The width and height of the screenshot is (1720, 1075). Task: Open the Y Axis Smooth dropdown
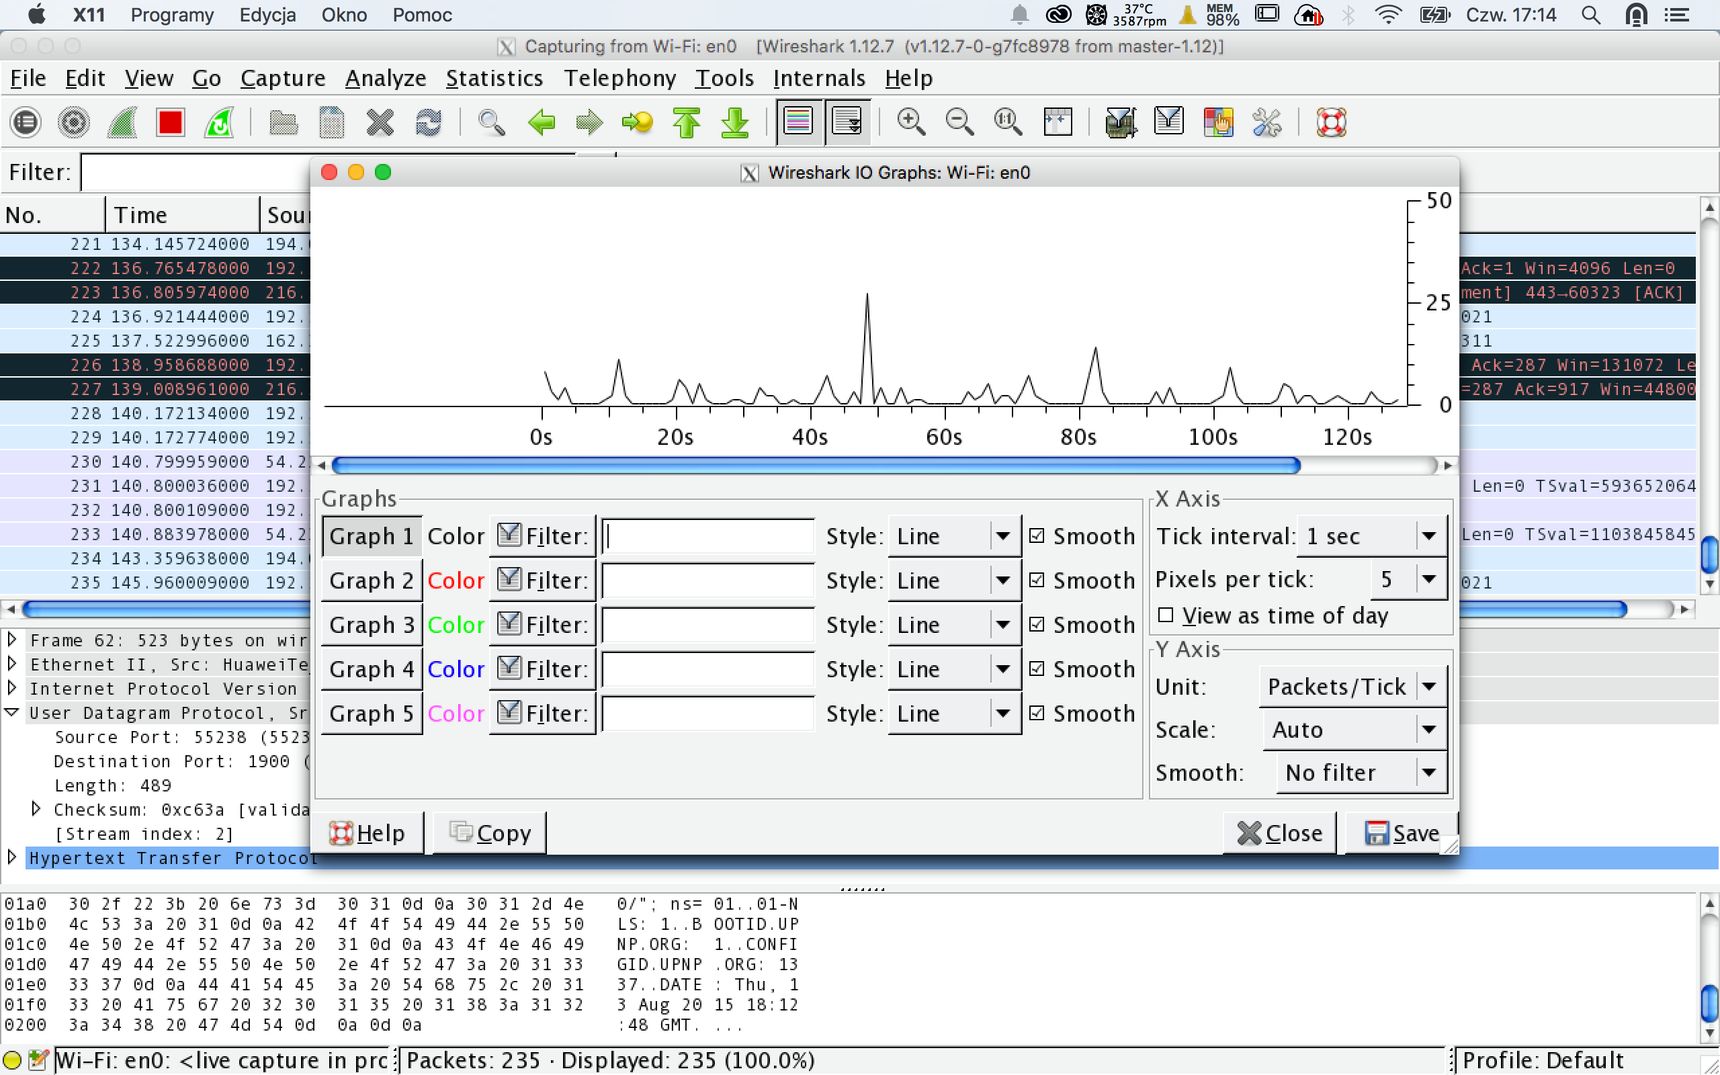pos(1361,773)
